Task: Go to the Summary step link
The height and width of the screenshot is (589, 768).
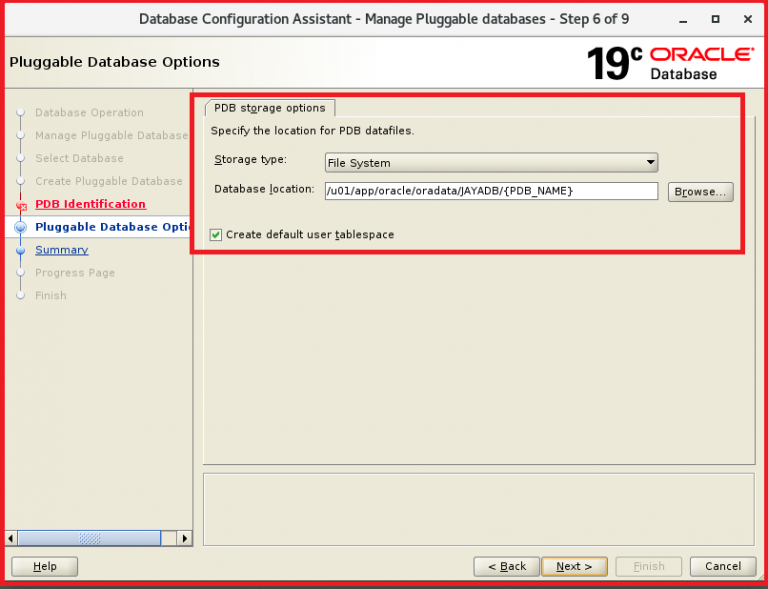Action: click(x=61, y=250)
